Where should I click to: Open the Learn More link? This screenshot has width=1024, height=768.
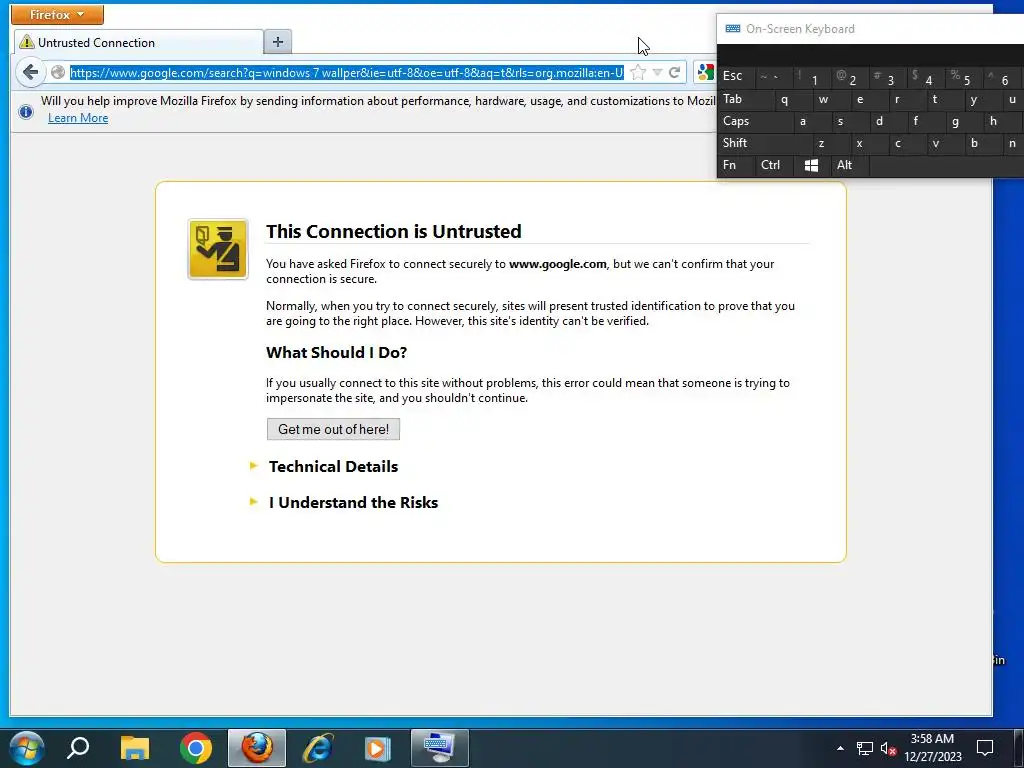(78, 118)
